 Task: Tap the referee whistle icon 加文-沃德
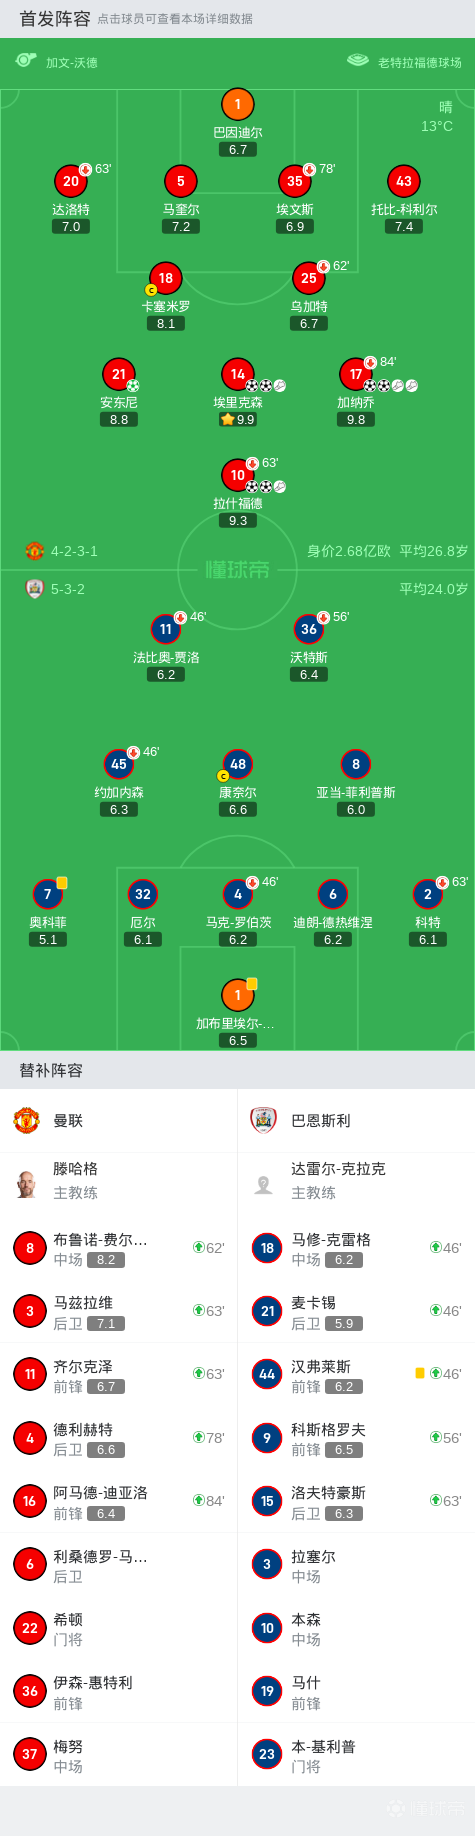pos(26,61)
